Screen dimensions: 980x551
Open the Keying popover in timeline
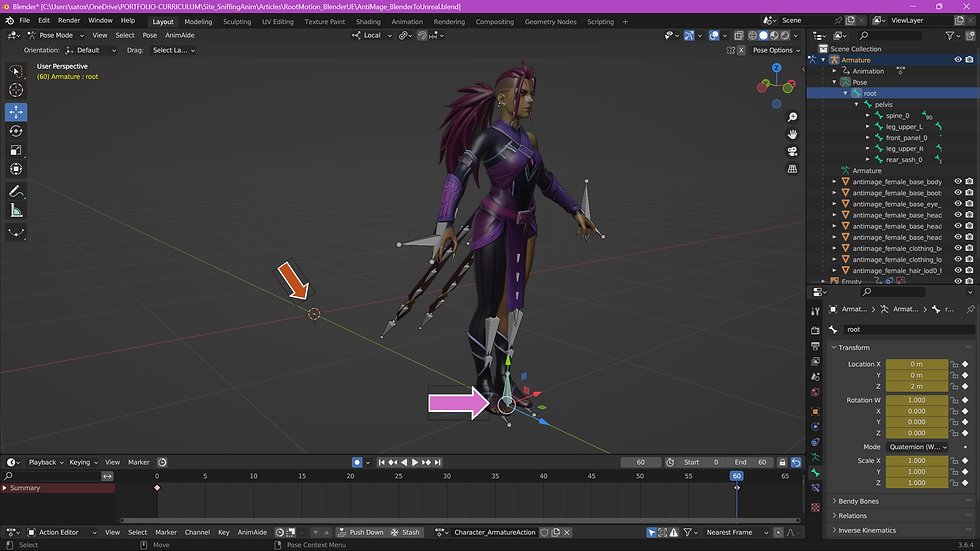(x=83, y=462)
